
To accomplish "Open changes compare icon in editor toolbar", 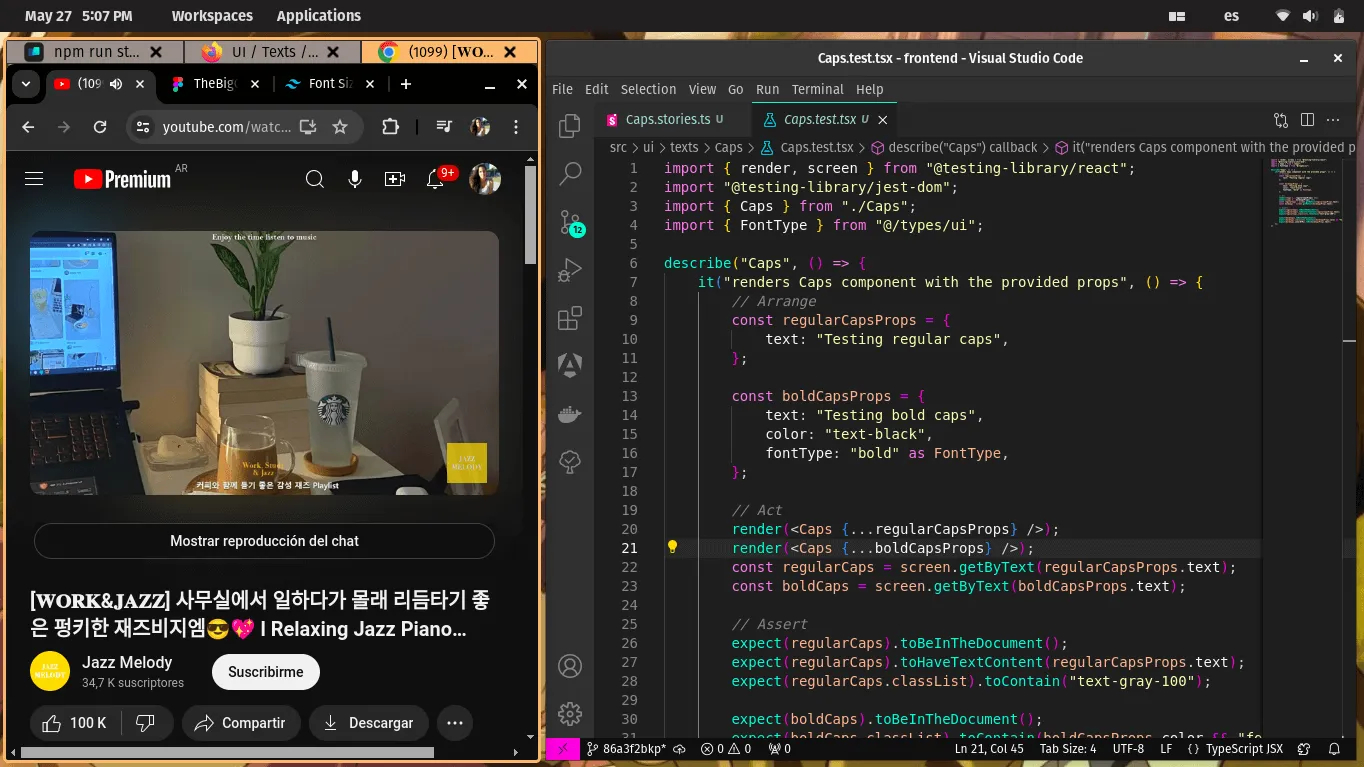I will coord(1281,120).
